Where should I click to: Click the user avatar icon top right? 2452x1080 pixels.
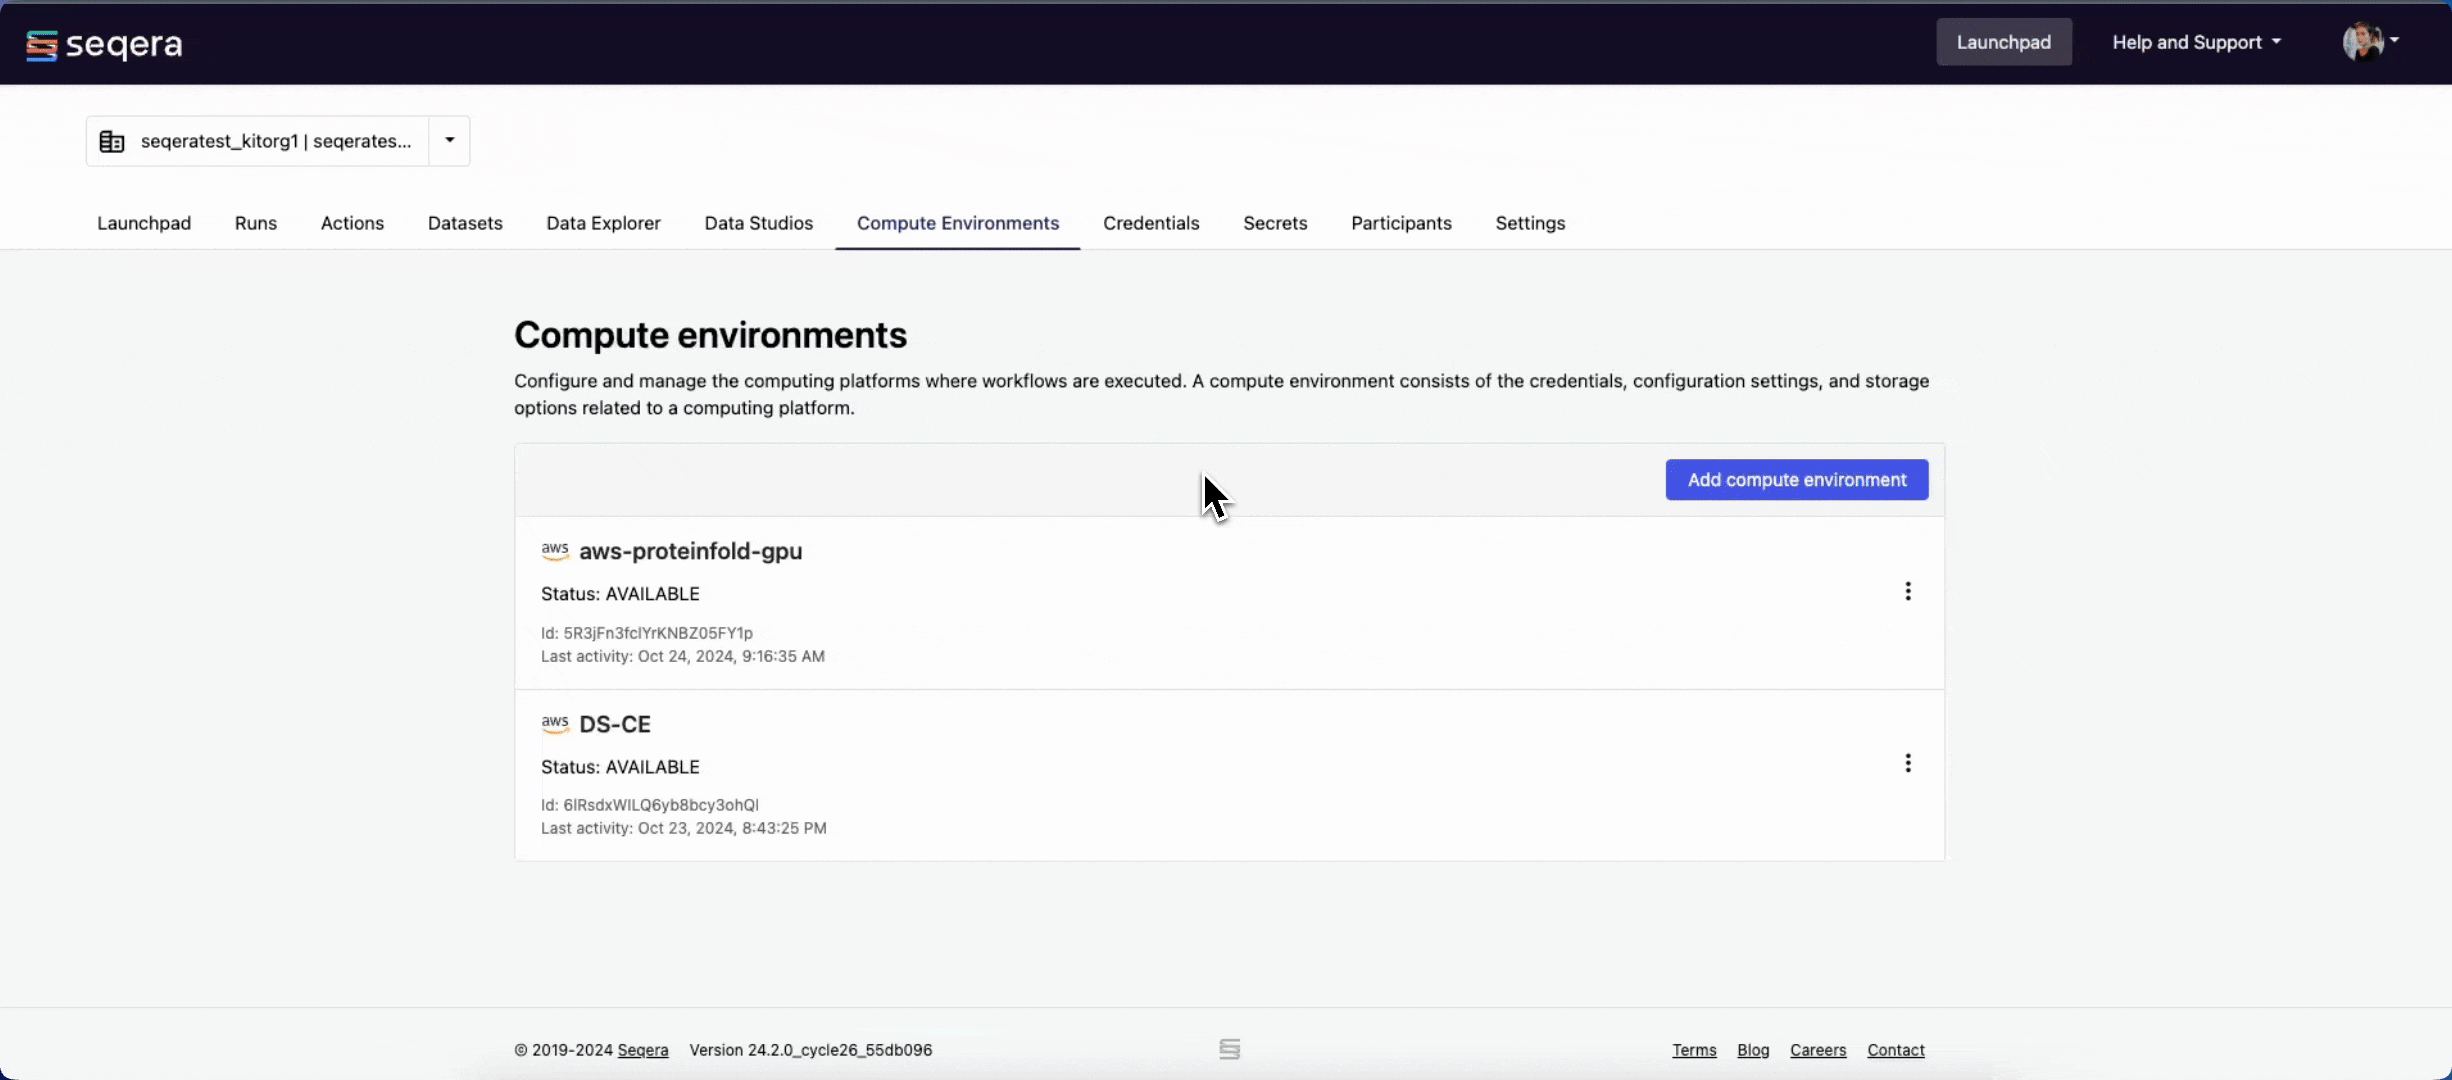pyautogui.click(x=2361, y=42)
